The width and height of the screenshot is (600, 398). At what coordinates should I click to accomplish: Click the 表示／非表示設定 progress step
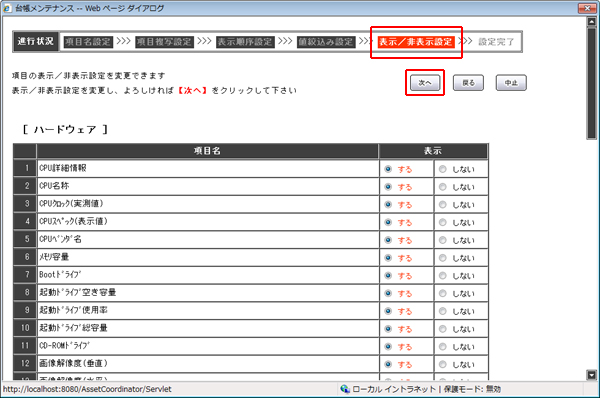(416, 42)
